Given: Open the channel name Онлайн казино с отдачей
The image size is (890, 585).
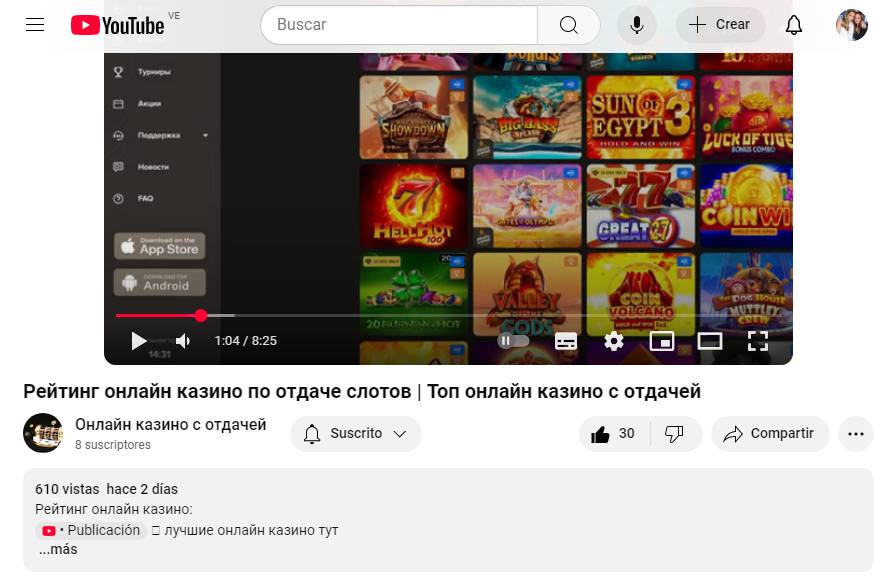Looking at the screenshot, I should pyautogui.click(x=170, y=424).
